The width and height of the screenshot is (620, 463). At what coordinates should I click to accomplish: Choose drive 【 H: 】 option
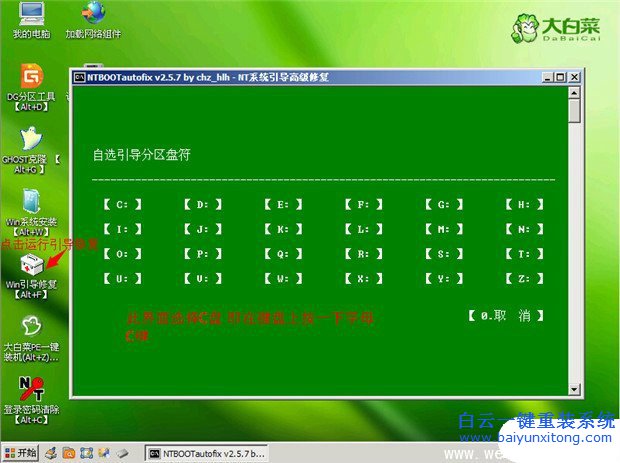point(524,205)
